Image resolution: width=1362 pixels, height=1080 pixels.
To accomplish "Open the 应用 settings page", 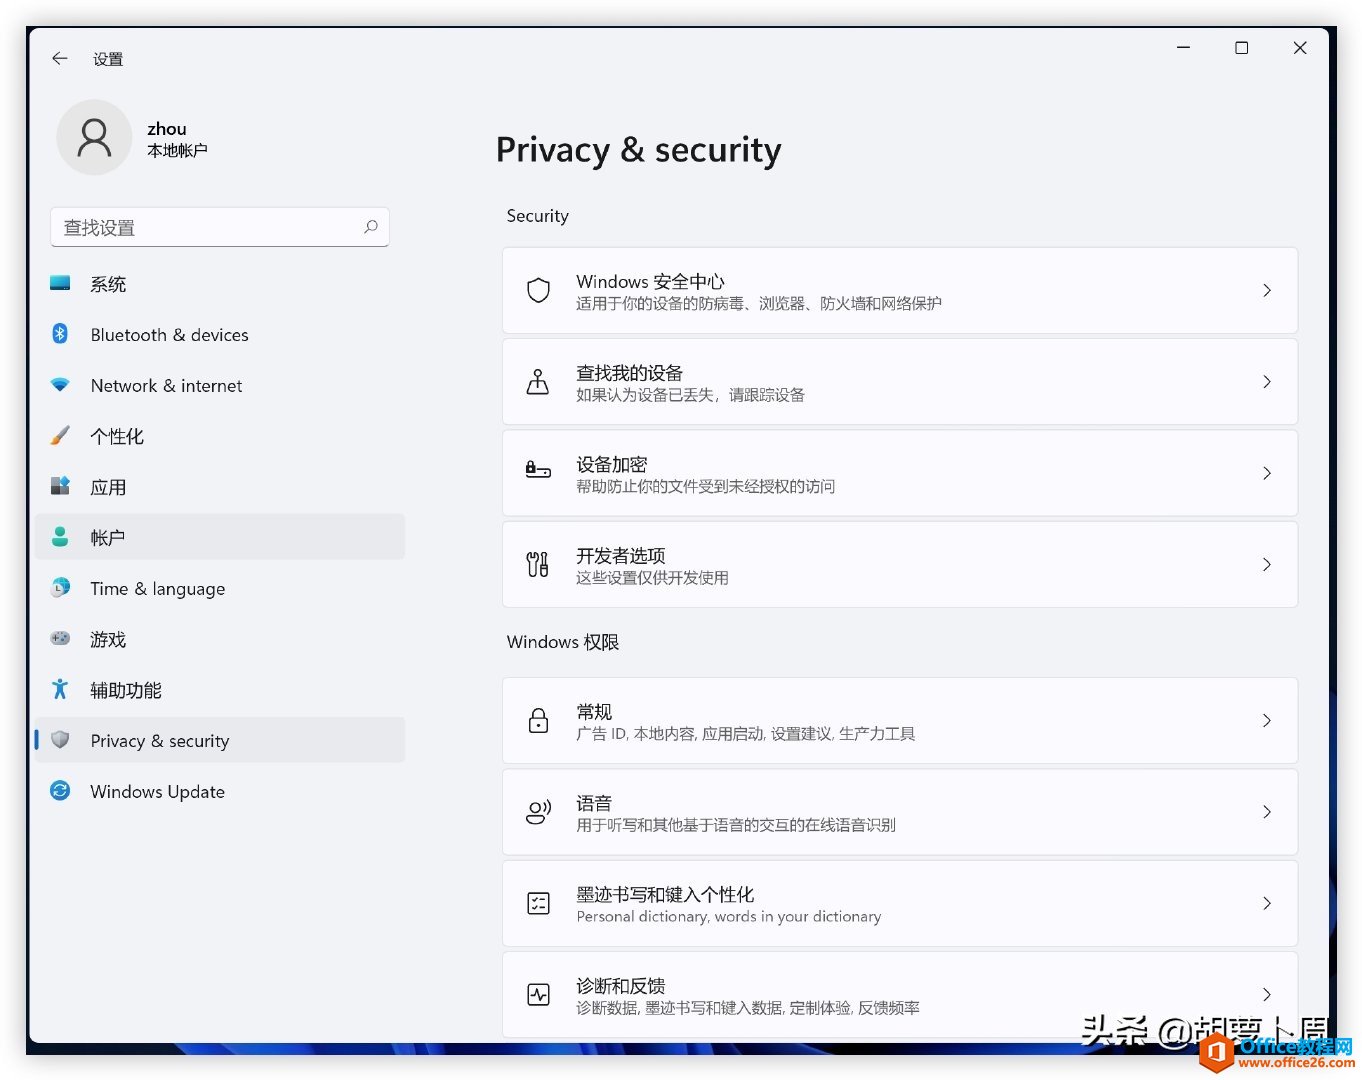I will click(108, 488).
